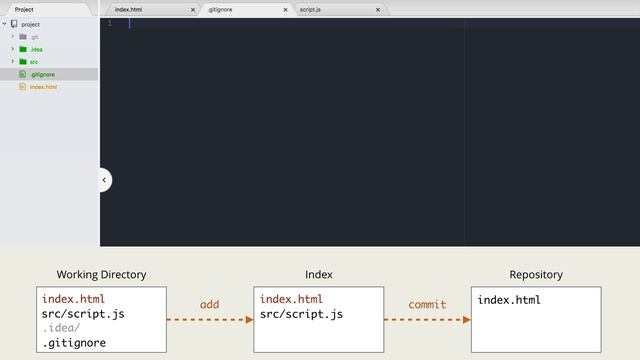Switch to the script.js editor tab
The height and width of the screenshot is (360, 640).
point(310,9)
